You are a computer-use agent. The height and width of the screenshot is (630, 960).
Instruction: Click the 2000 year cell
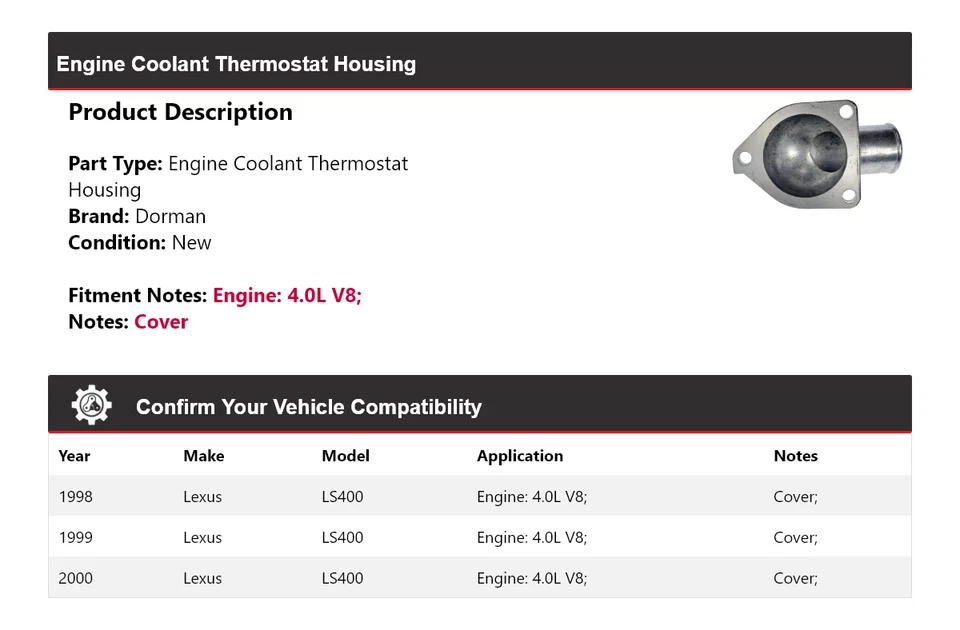(x=75, y=579)
